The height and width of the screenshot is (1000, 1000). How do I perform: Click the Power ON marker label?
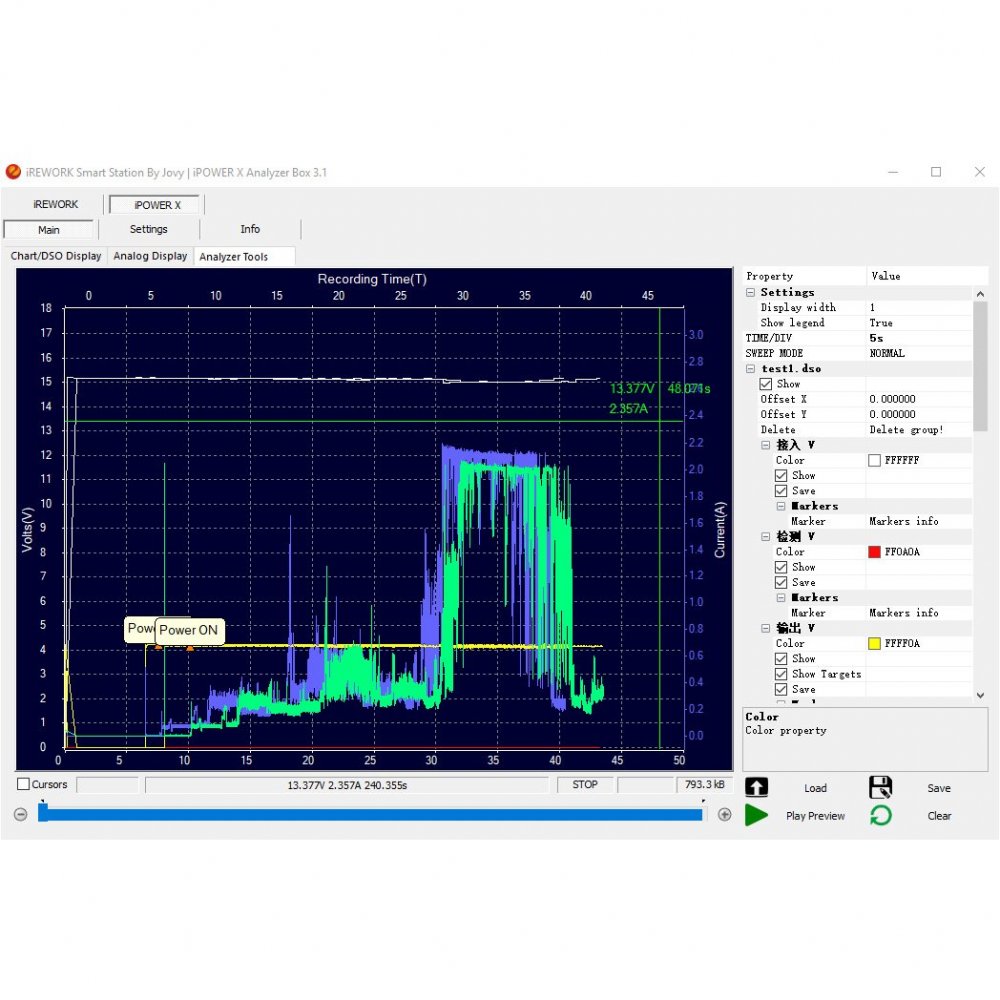[x=189, y=630]
